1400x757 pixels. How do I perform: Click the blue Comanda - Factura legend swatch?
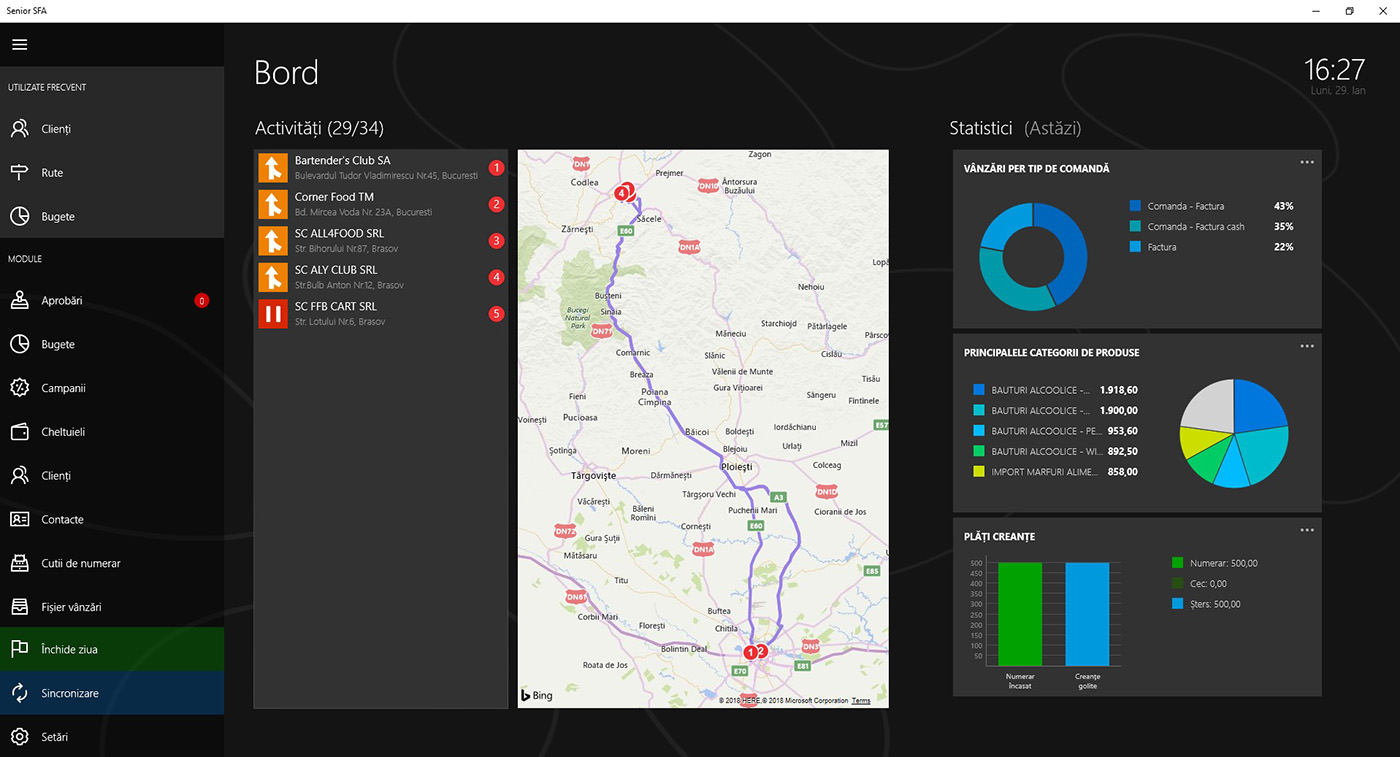[x=1135, y=206]
